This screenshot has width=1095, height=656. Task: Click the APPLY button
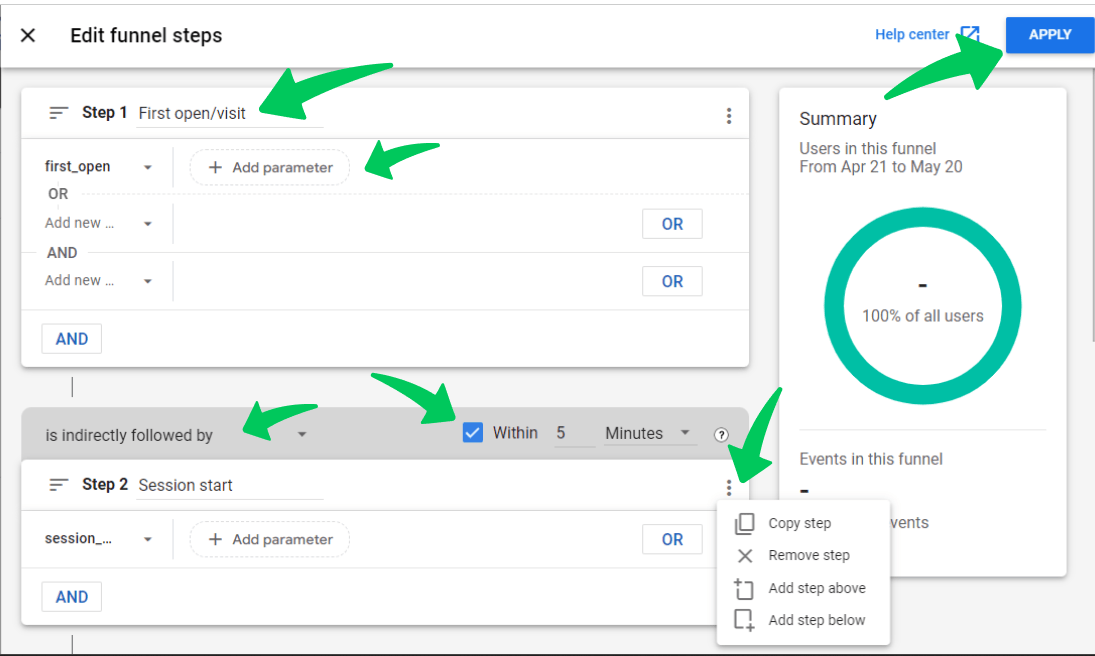tap(1049, 34)
